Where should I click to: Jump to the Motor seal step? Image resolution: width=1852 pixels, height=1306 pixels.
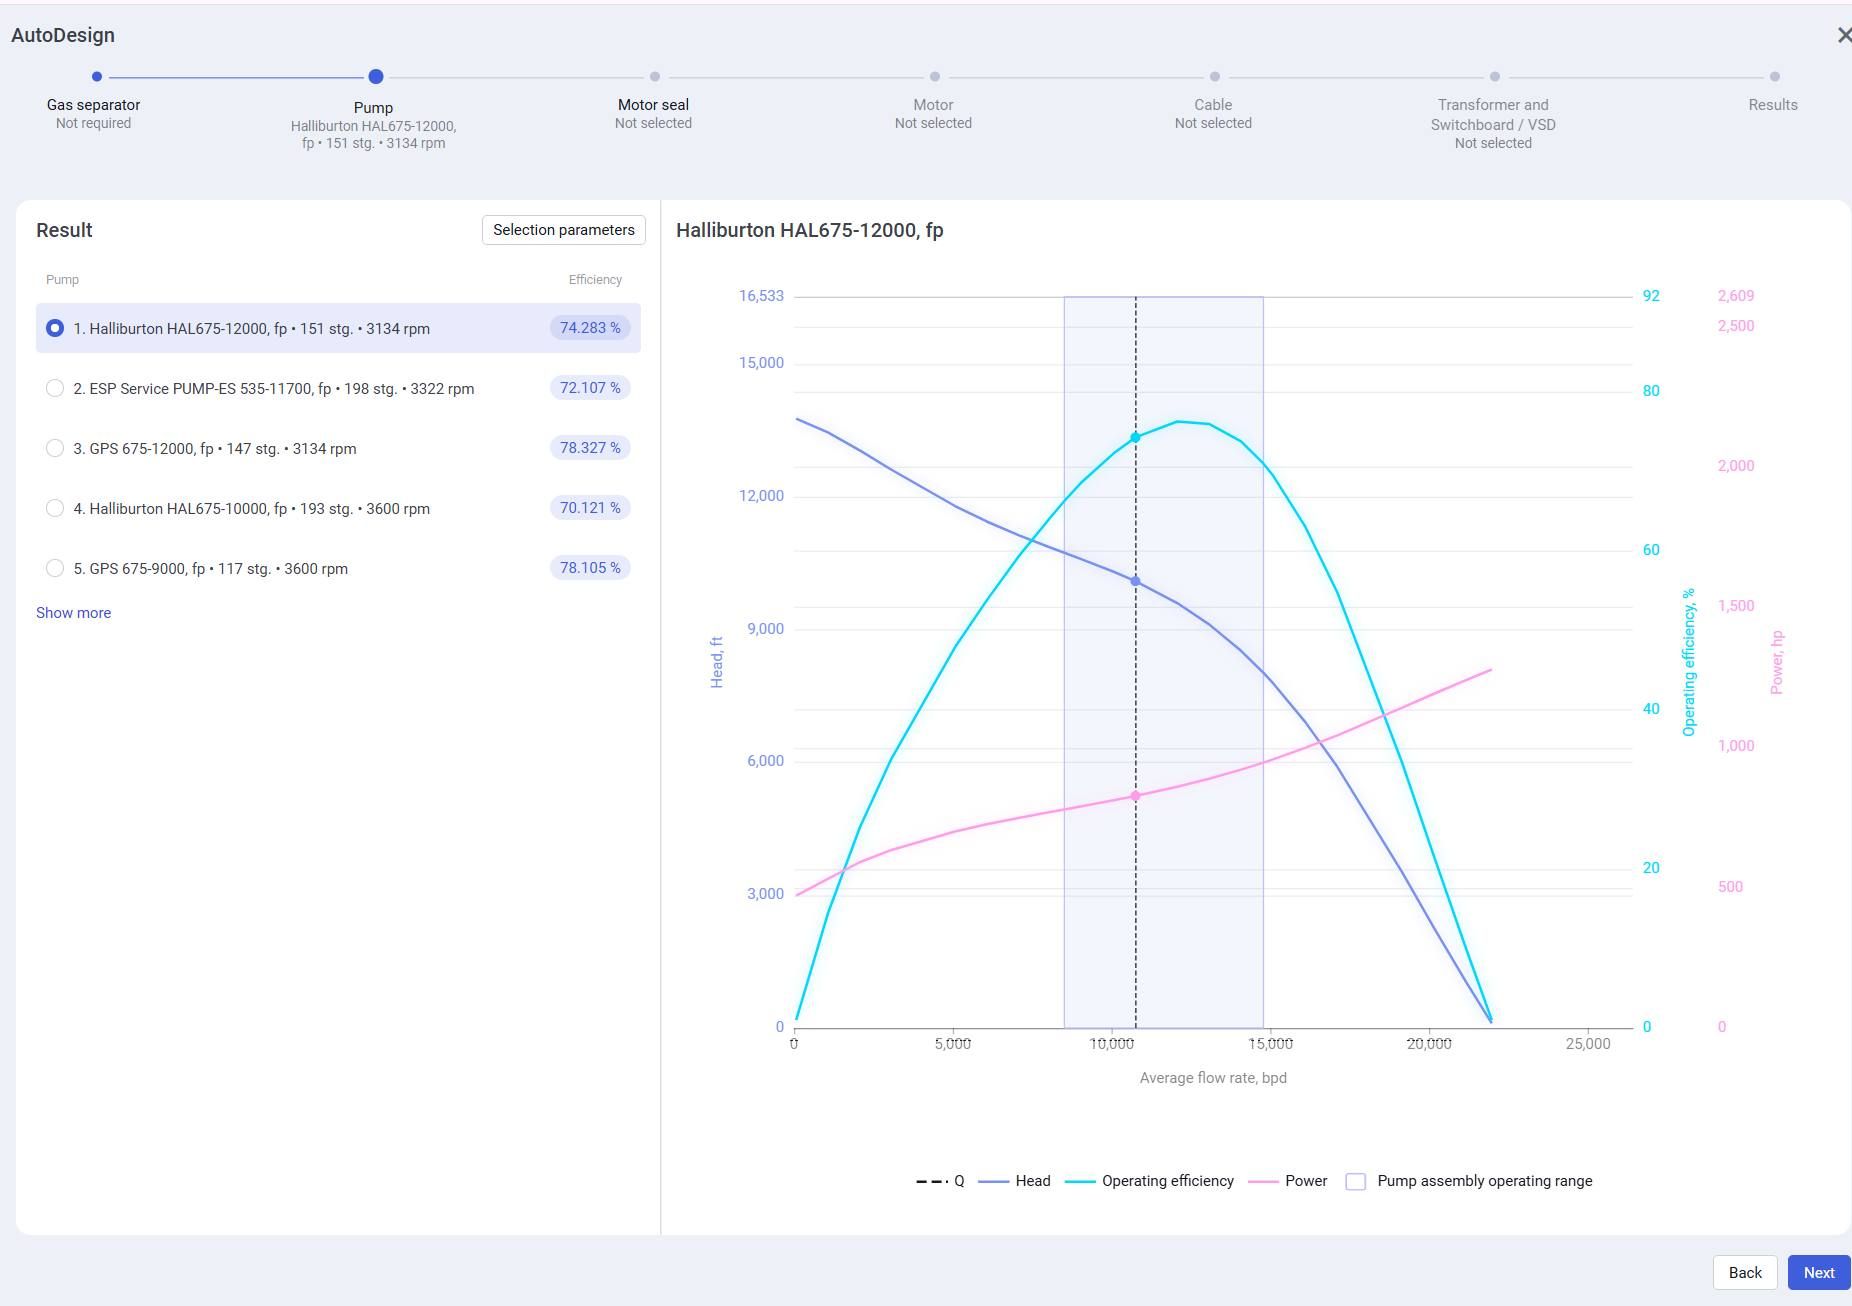[653, 105]
